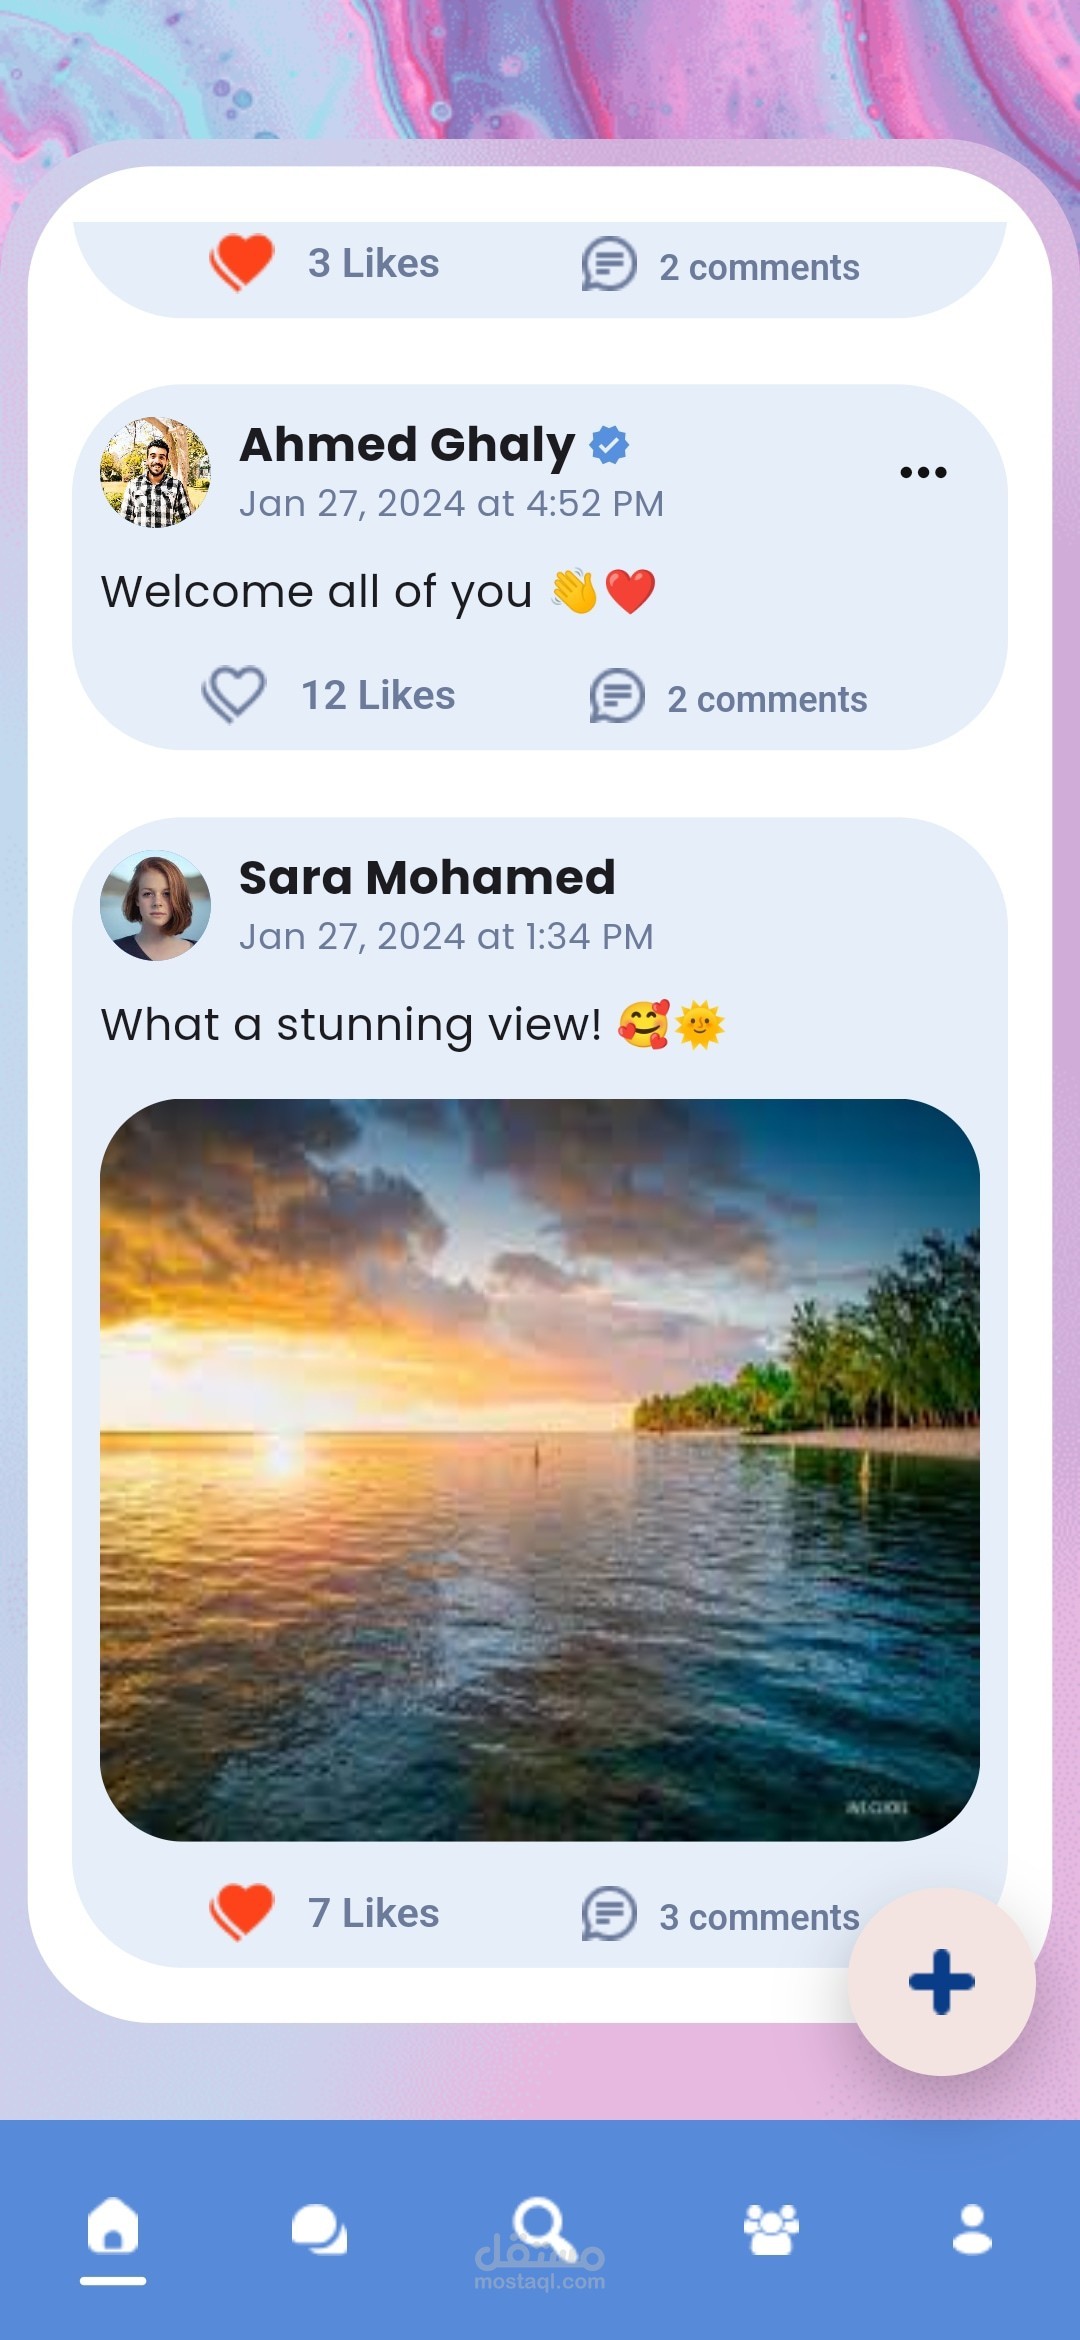This screenshot has height=2340, width=1080.
Task: Open Ahmed Ghaly's profile picture
Action: click(x=155, y=472)
